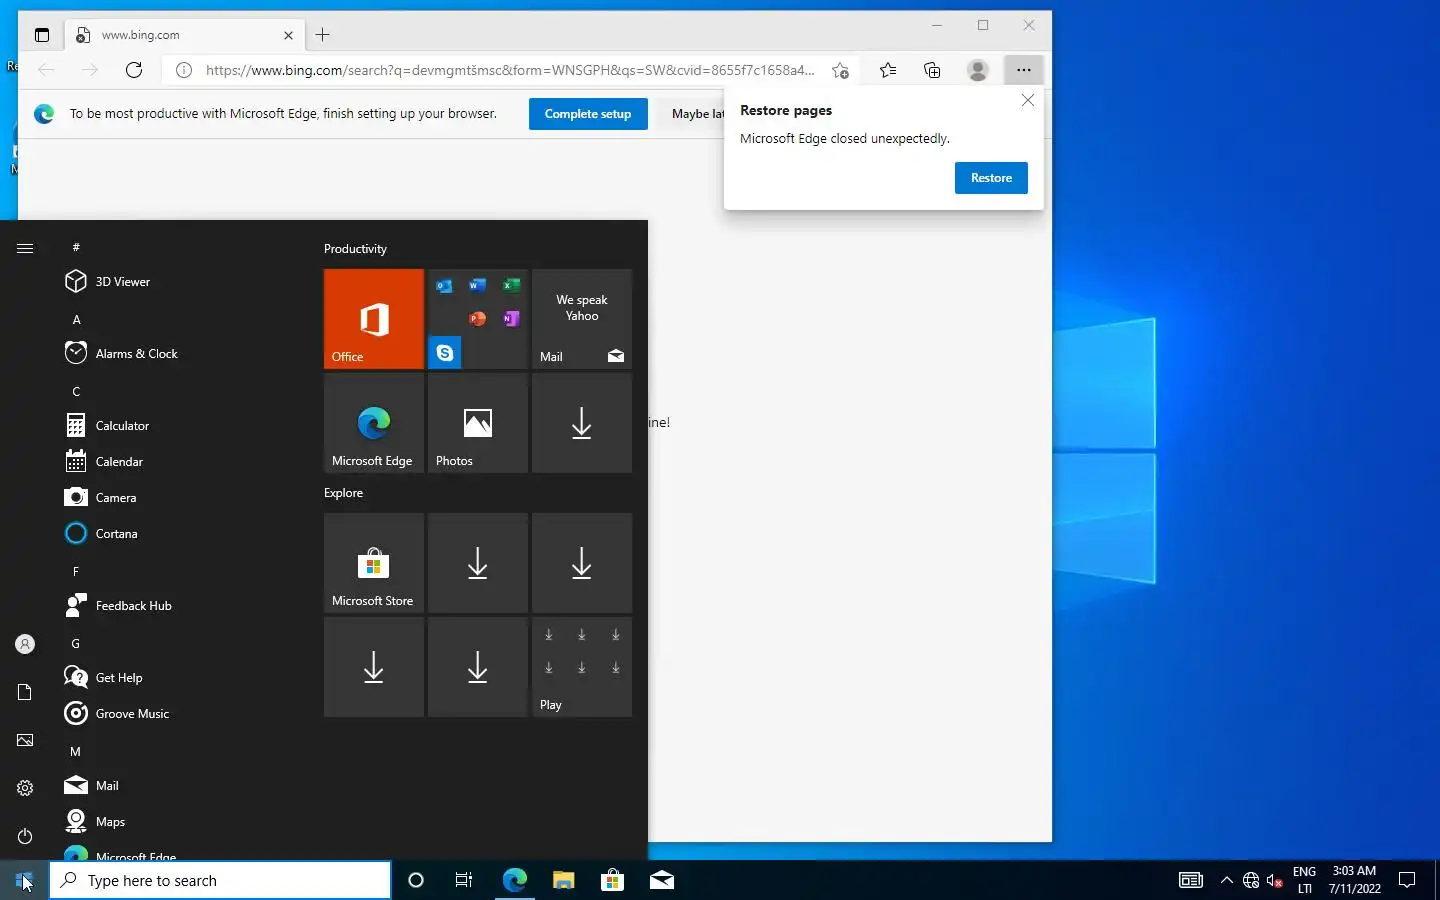Screen dimensions: 1440x900
Task: Expand the Start menu hamburger
Action: pyautogui.click(x=25, y=248)
